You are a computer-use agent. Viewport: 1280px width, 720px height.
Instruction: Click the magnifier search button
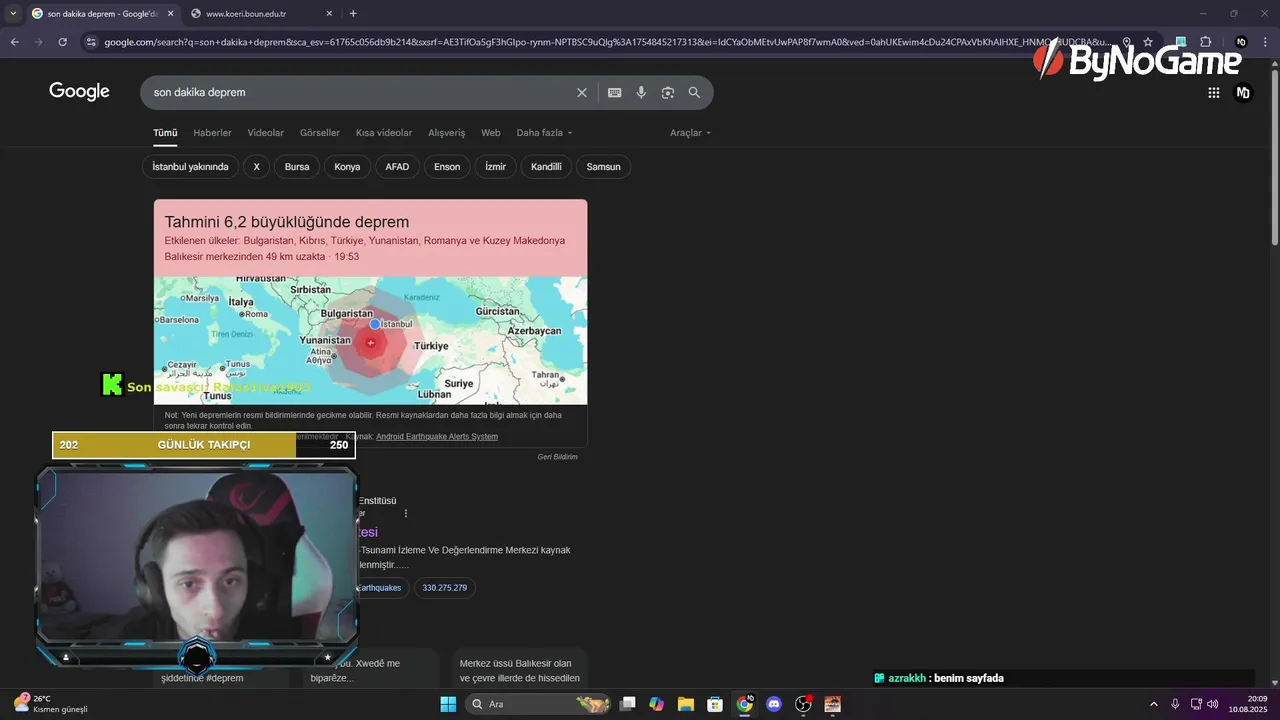tap(694, 92)
